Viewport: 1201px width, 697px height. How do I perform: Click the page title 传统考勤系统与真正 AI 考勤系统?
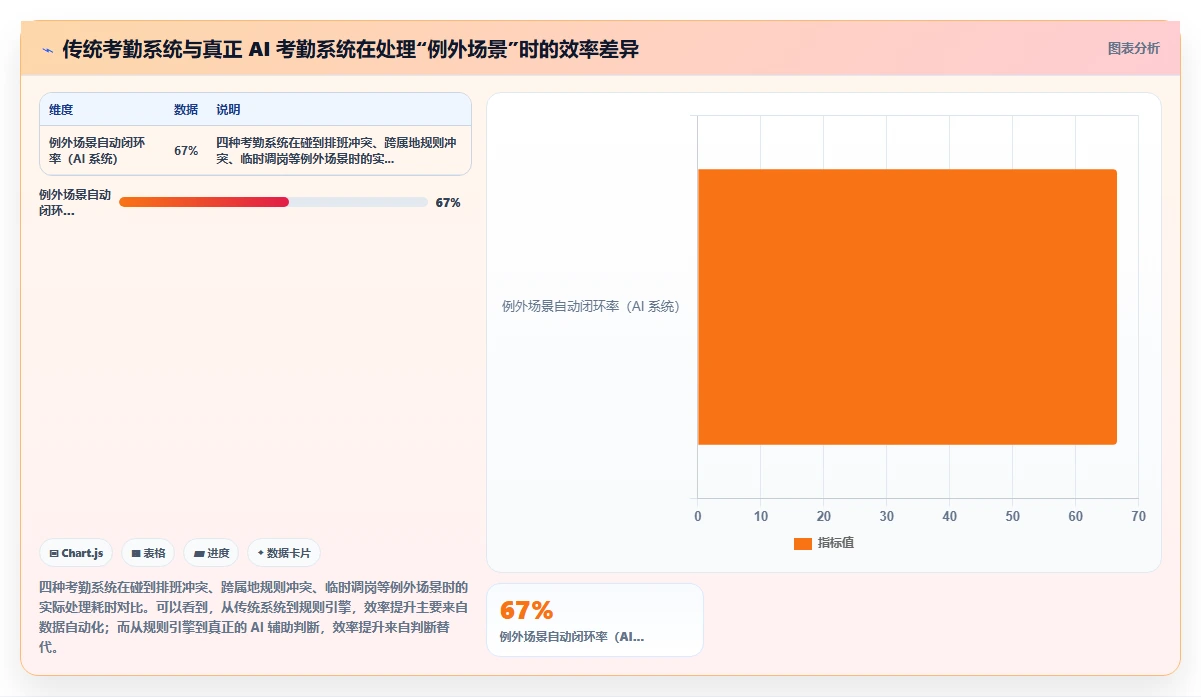(351, 49)
